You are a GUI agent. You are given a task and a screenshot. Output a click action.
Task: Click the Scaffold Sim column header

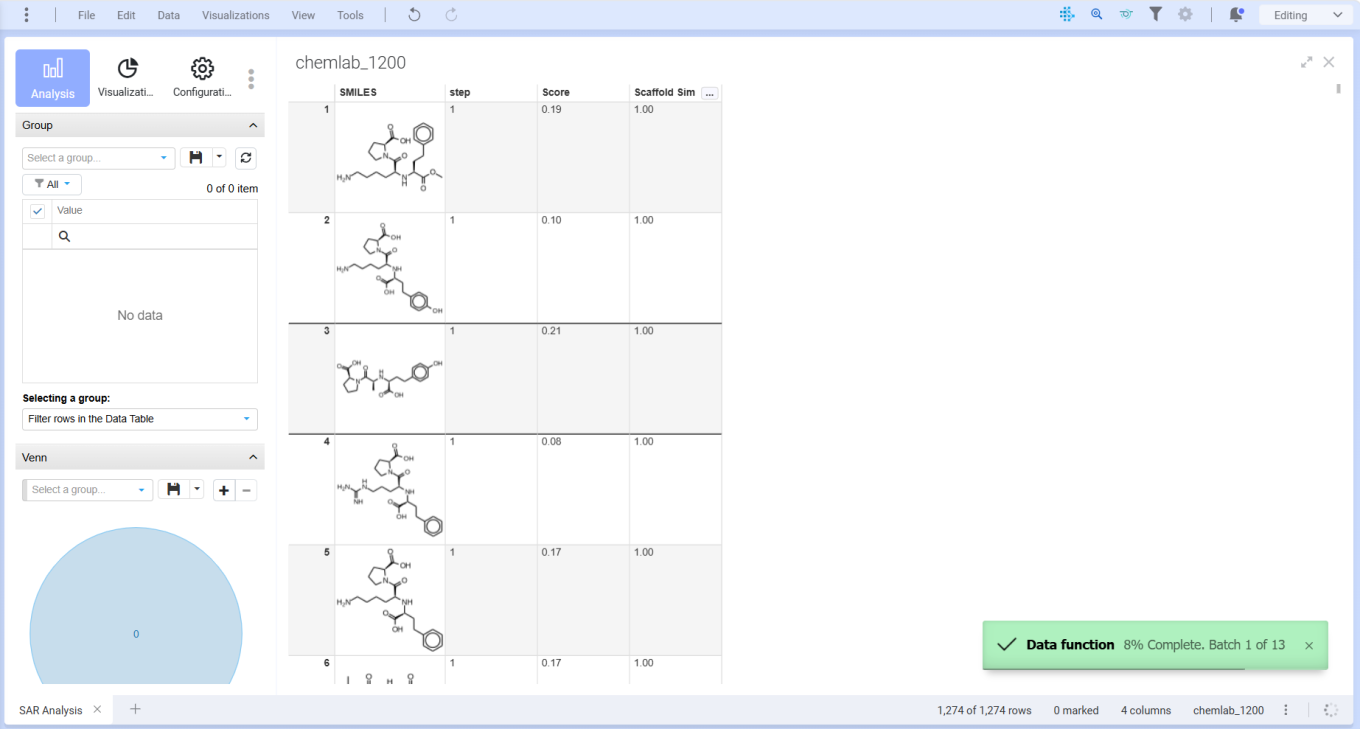[665, 93]
